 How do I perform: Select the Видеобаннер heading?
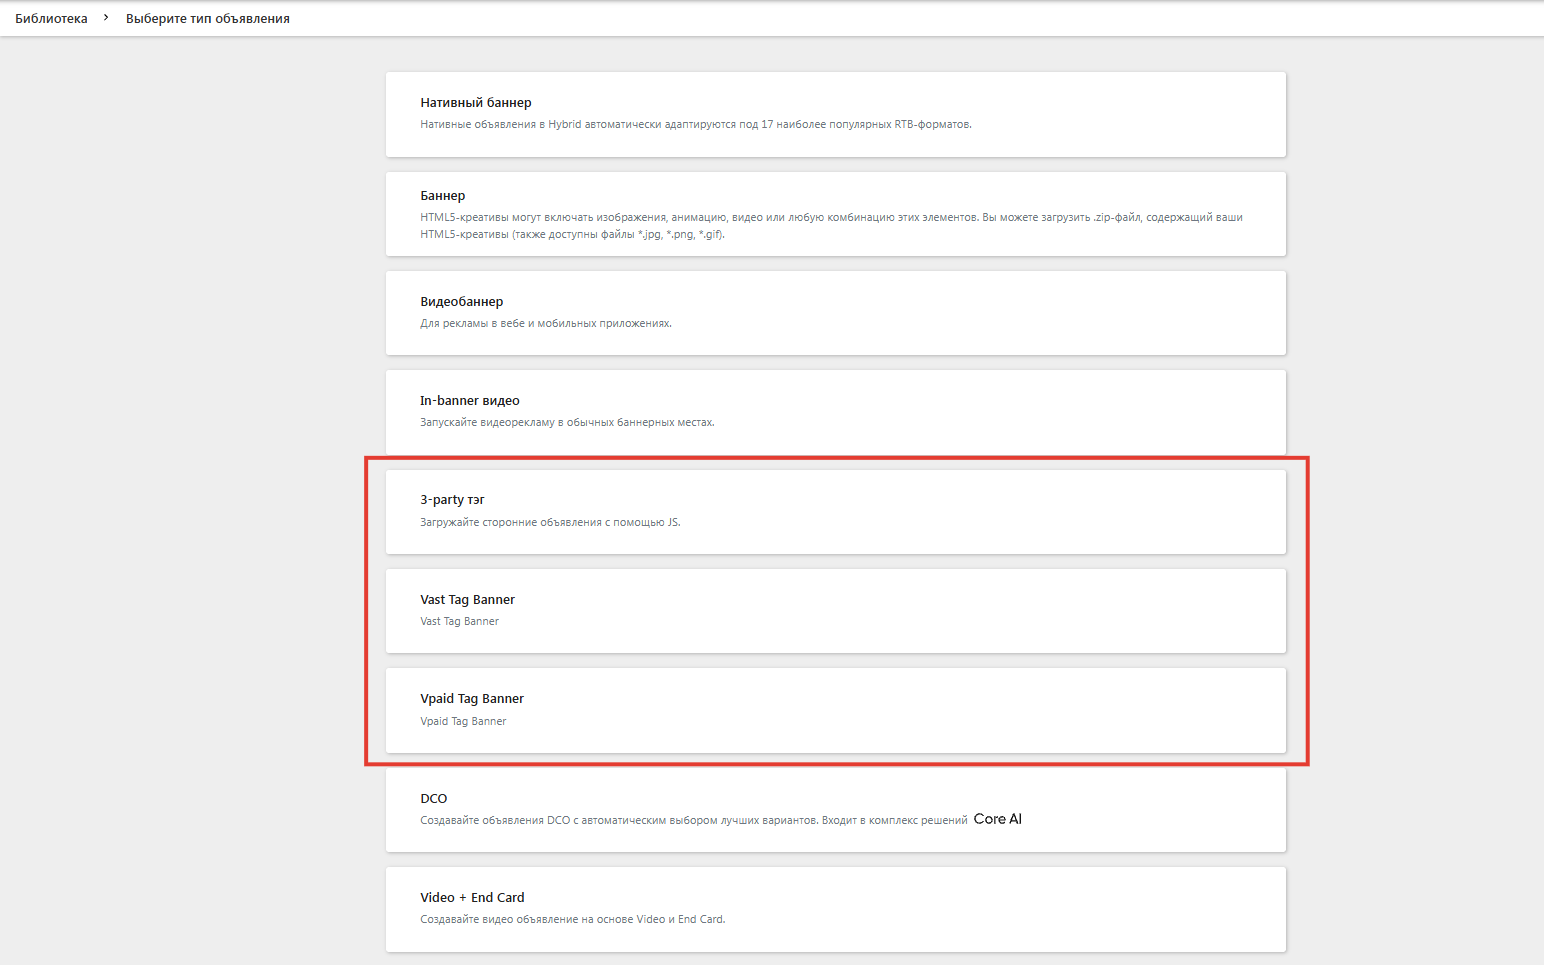pos(461,302)
